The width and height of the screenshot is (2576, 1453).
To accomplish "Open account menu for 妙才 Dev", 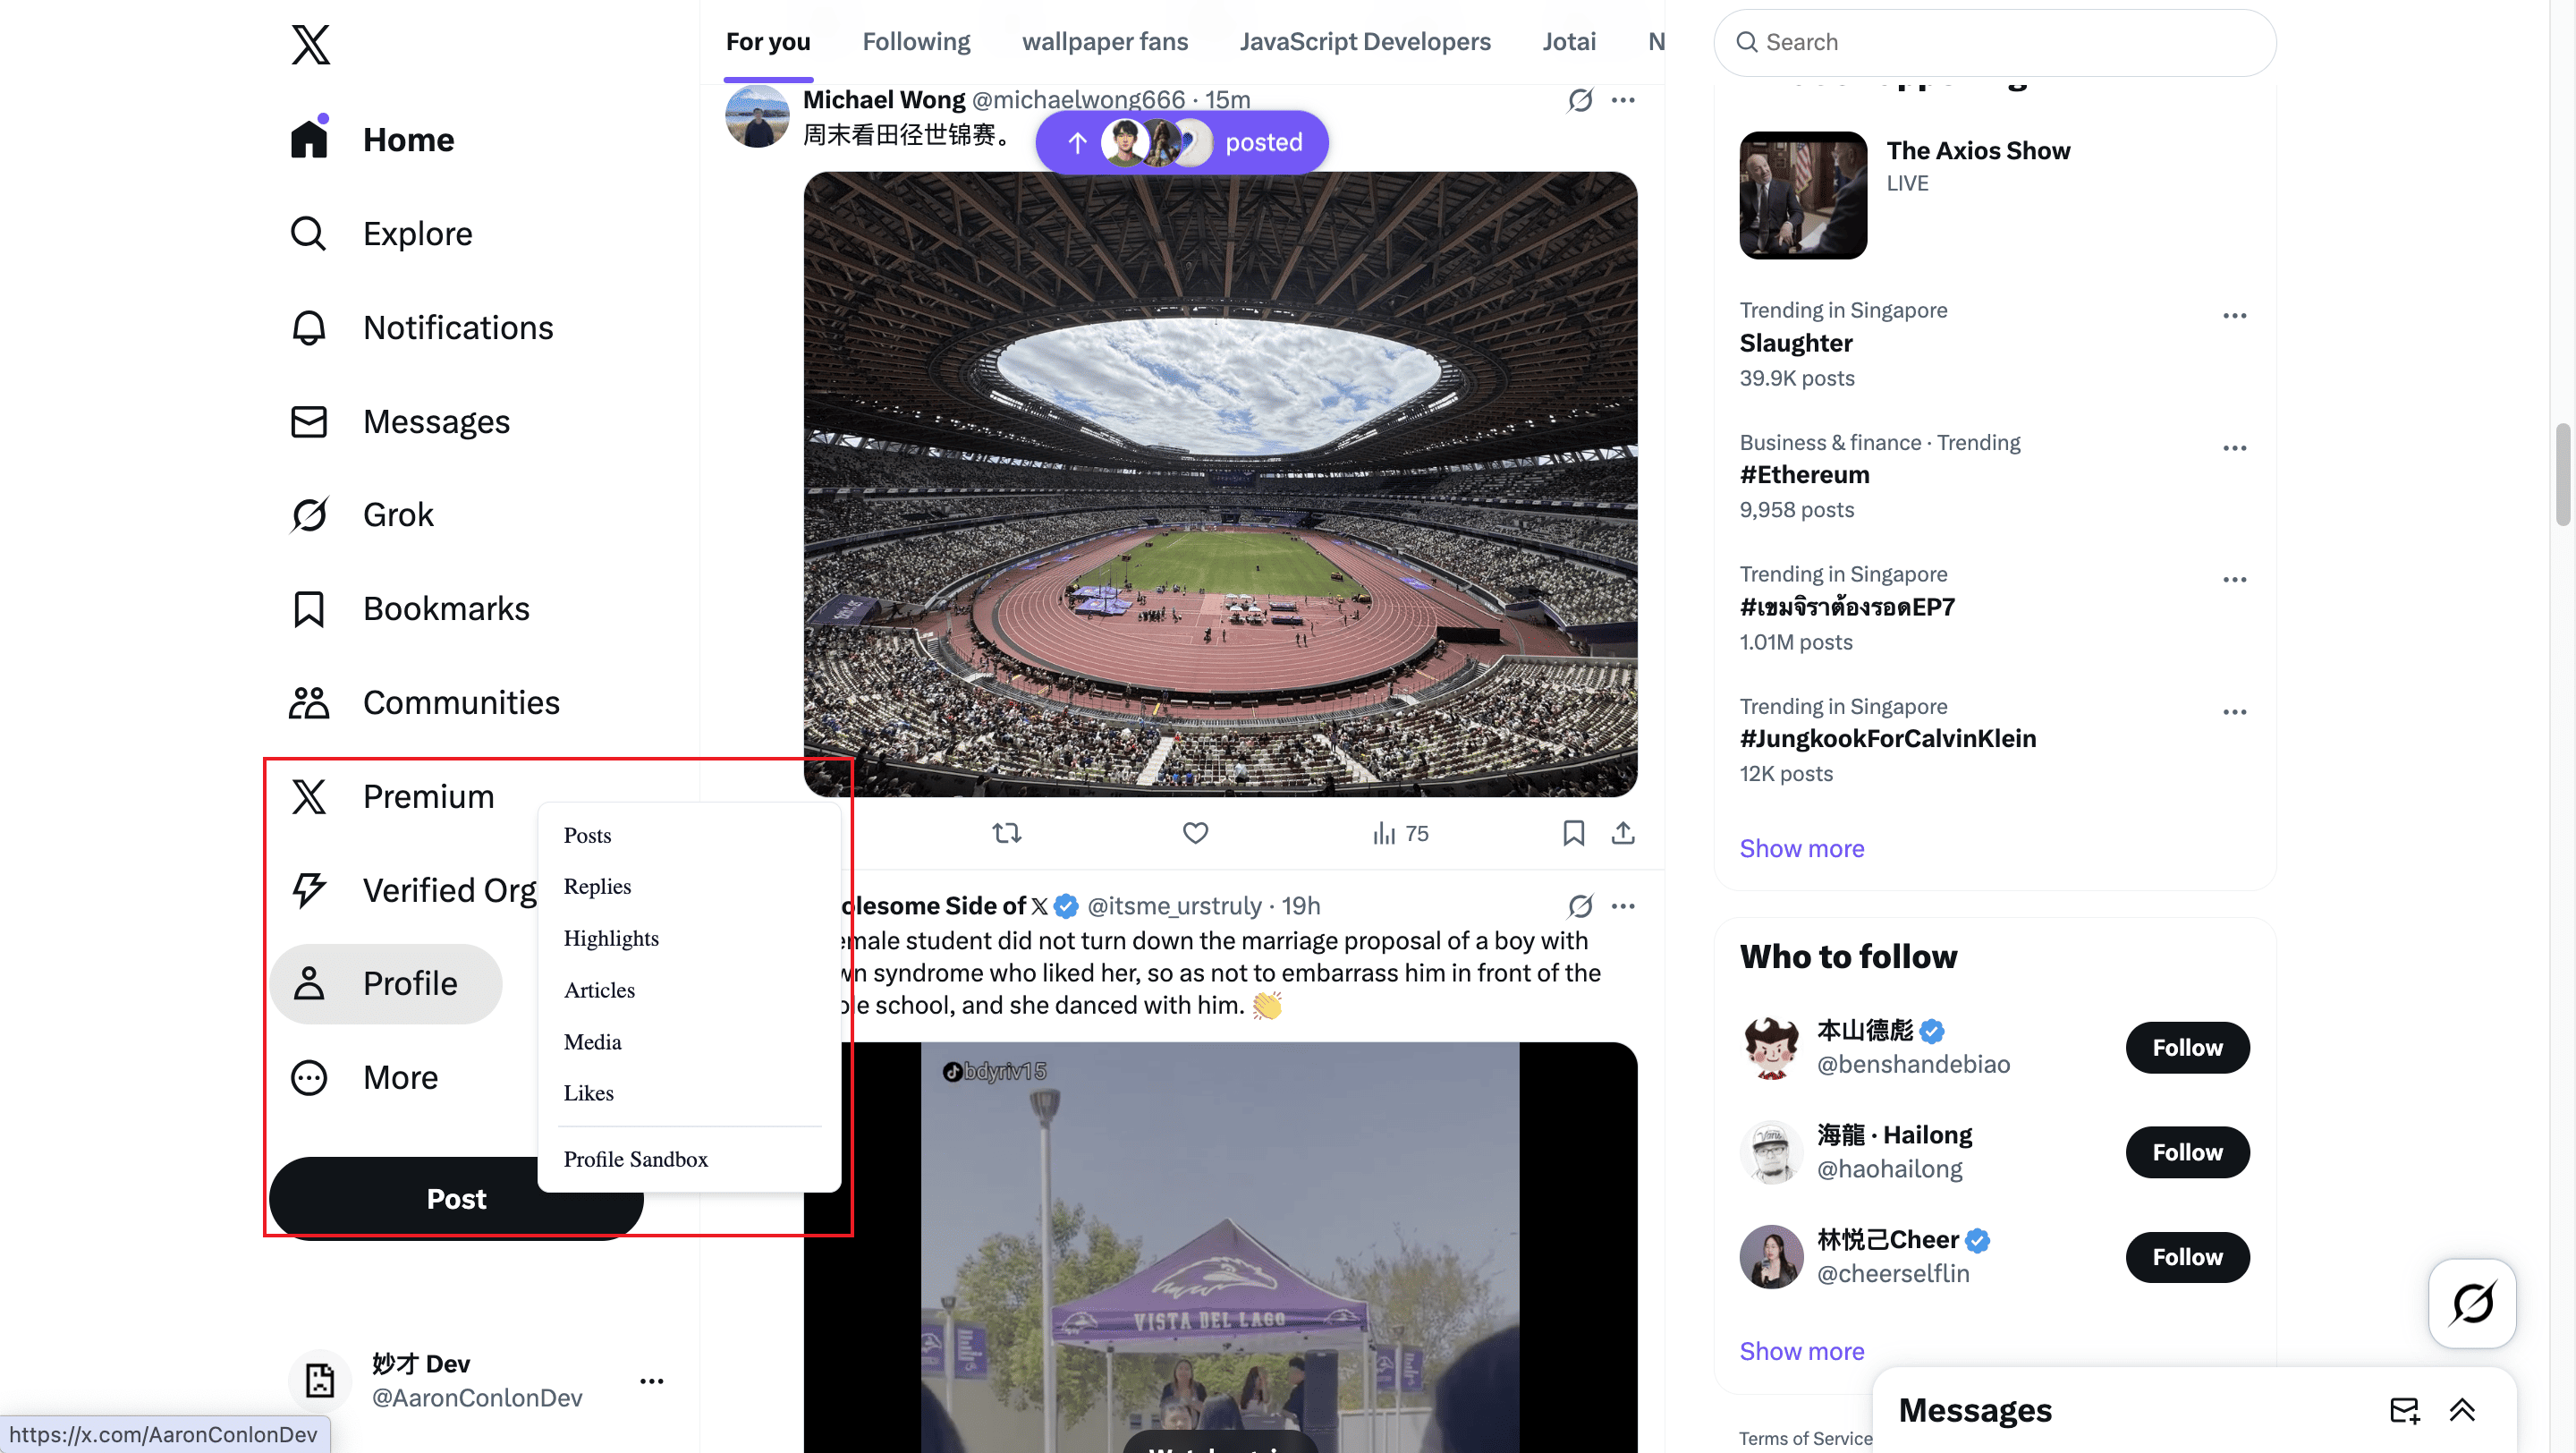I will click(x=651, y=1381).
